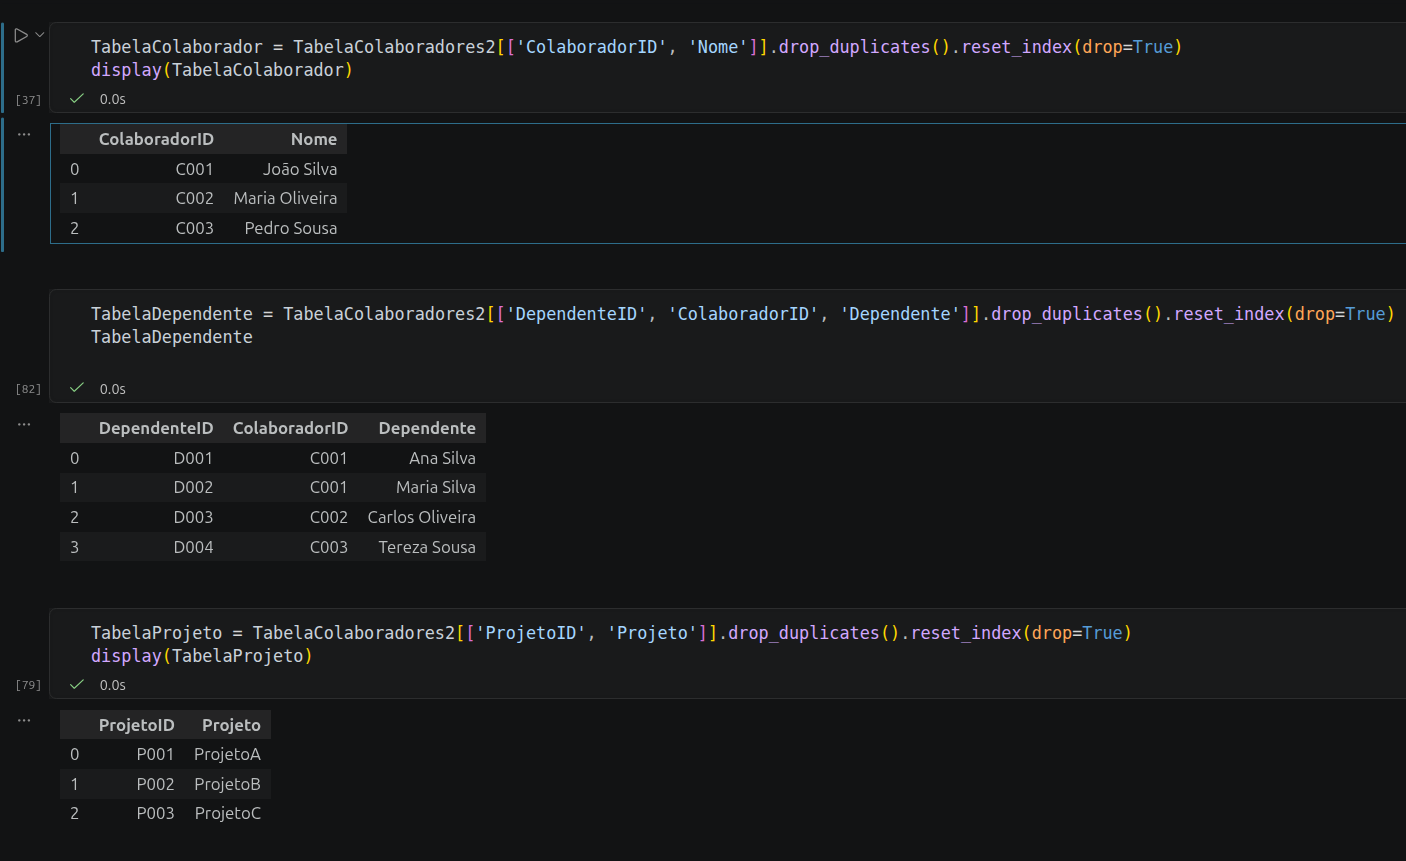Click the ProjetoID column header
The image size is (1406, 861).
(x=136, y=725)
